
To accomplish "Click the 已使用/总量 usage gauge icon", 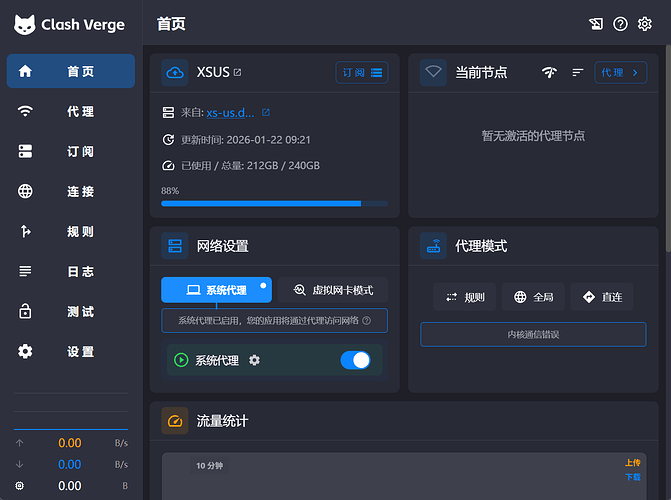I will pos(168,166).
